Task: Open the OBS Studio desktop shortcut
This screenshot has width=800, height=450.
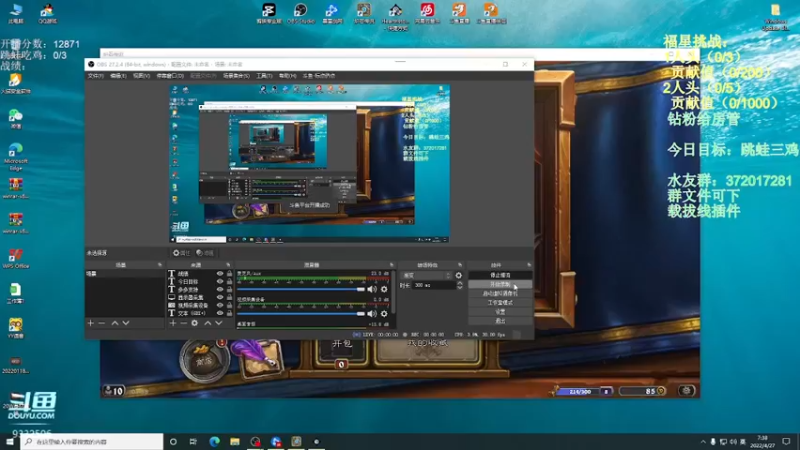Action: tap(301, 14)
